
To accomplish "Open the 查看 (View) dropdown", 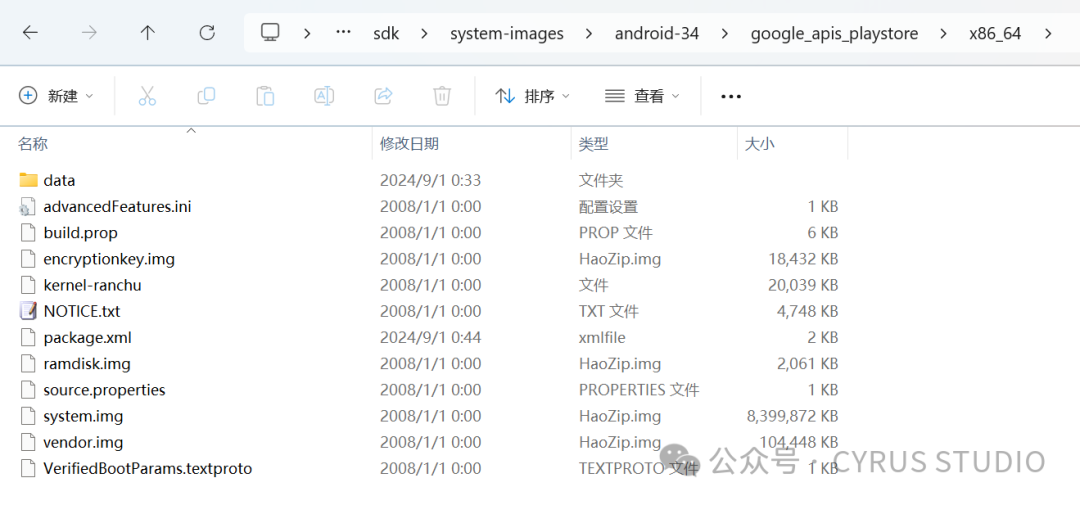I will [642, 96].
